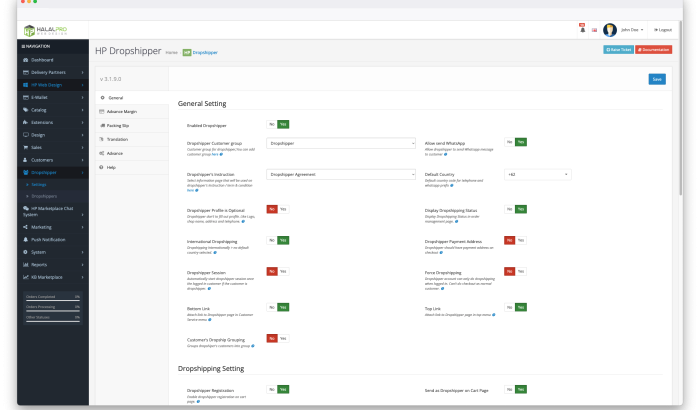
Task: Open the Advance Margin tab
Action: pos(132,112)
